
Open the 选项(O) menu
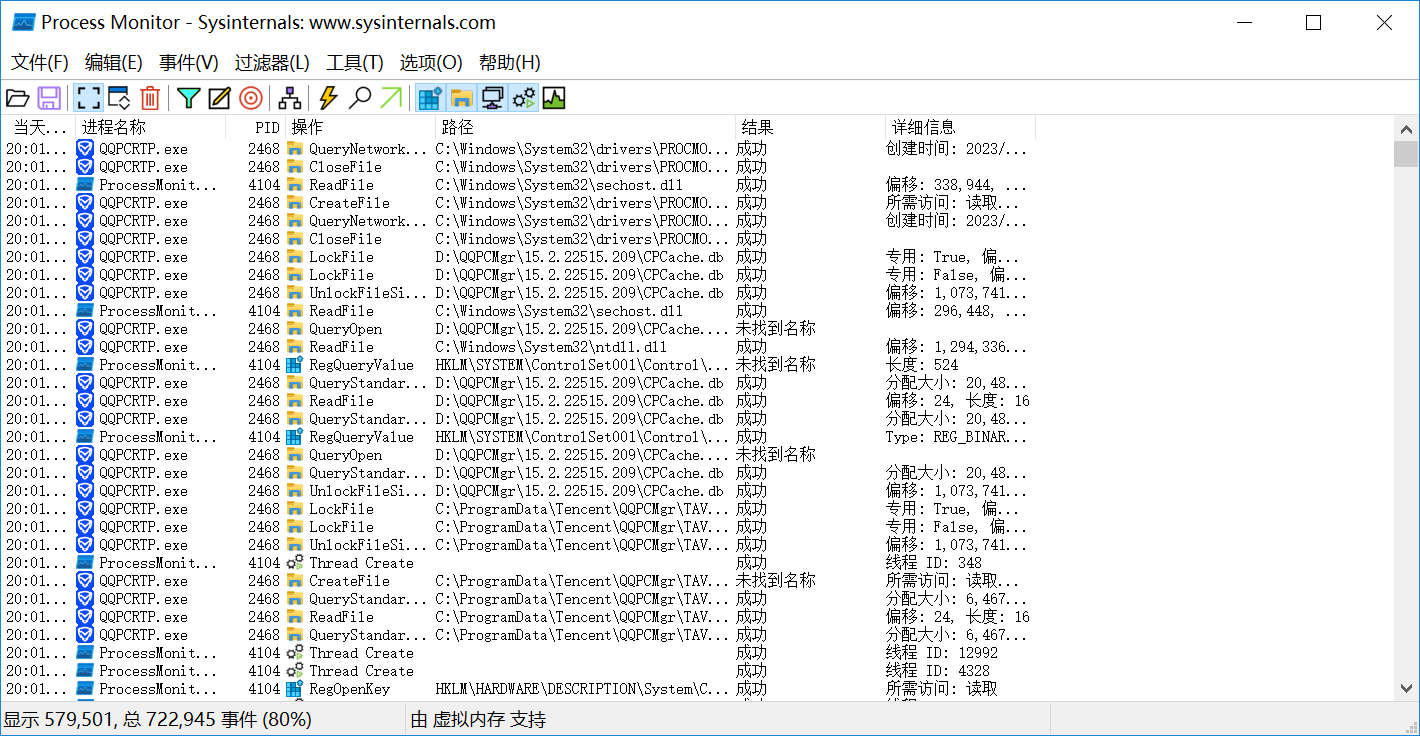431,62
